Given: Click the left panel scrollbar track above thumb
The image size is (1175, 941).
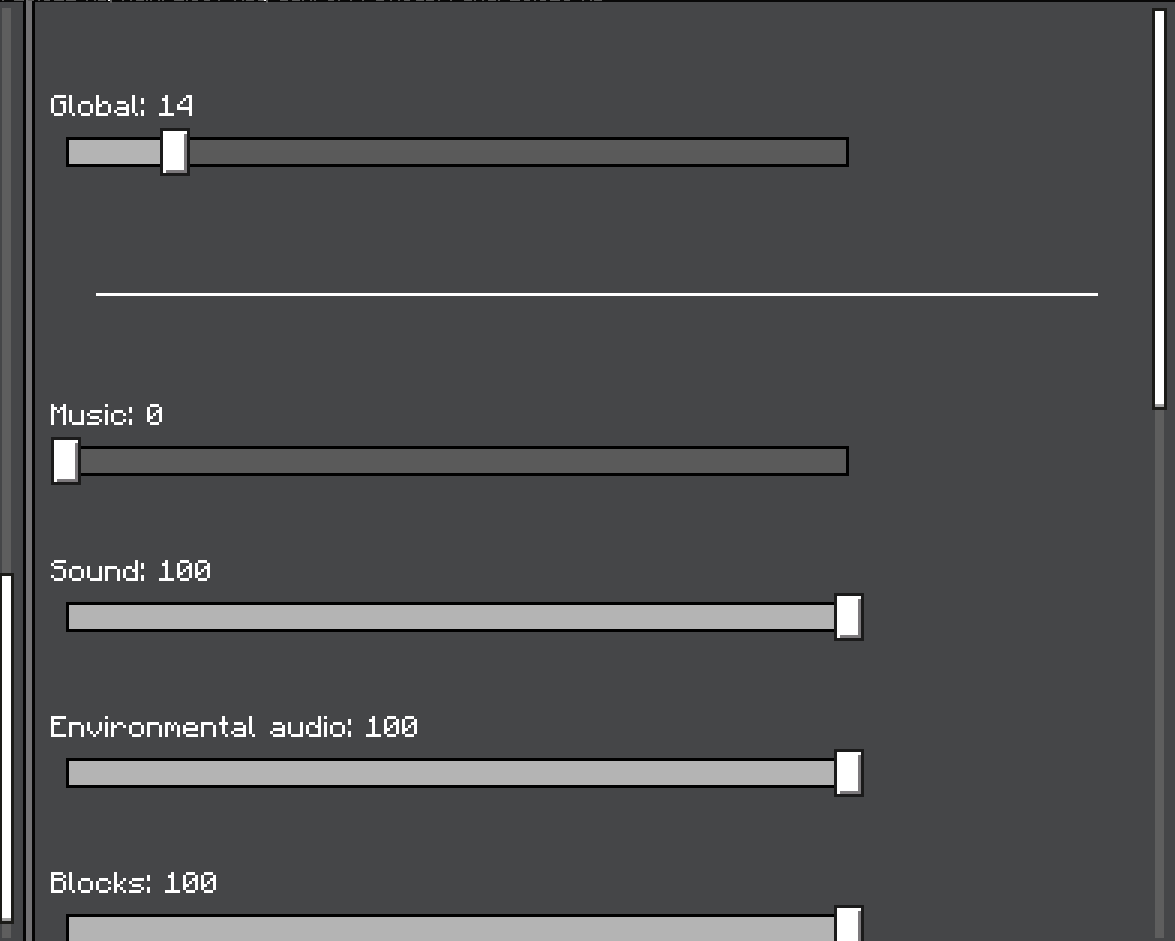Looking at the screenshot, I should point(7,300).
